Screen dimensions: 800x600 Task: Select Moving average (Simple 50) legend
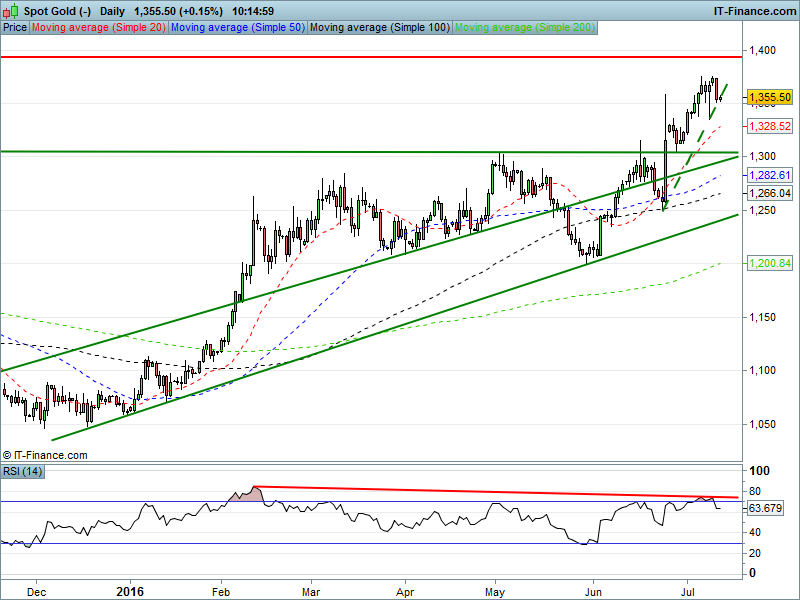click(x=238, y=28)
